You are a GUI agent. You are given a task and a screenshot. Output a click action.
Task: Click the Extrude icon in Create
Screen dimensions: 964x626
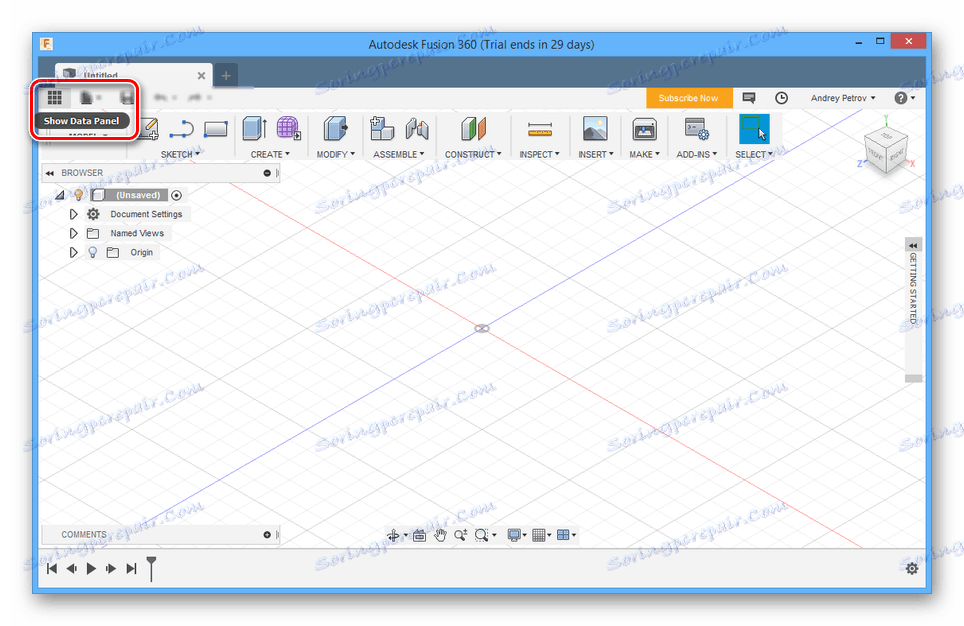(x=254, y=129)
